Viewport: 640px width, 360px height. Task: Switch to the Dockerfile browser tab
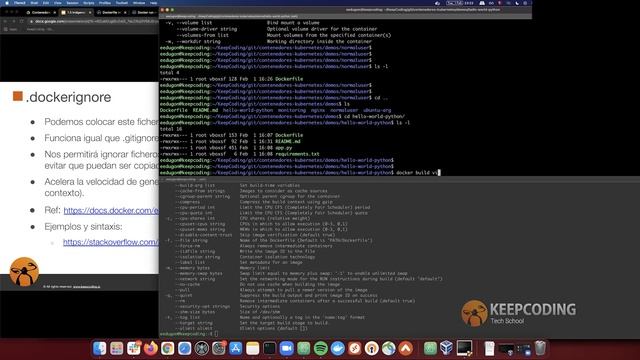coord(111,13)
